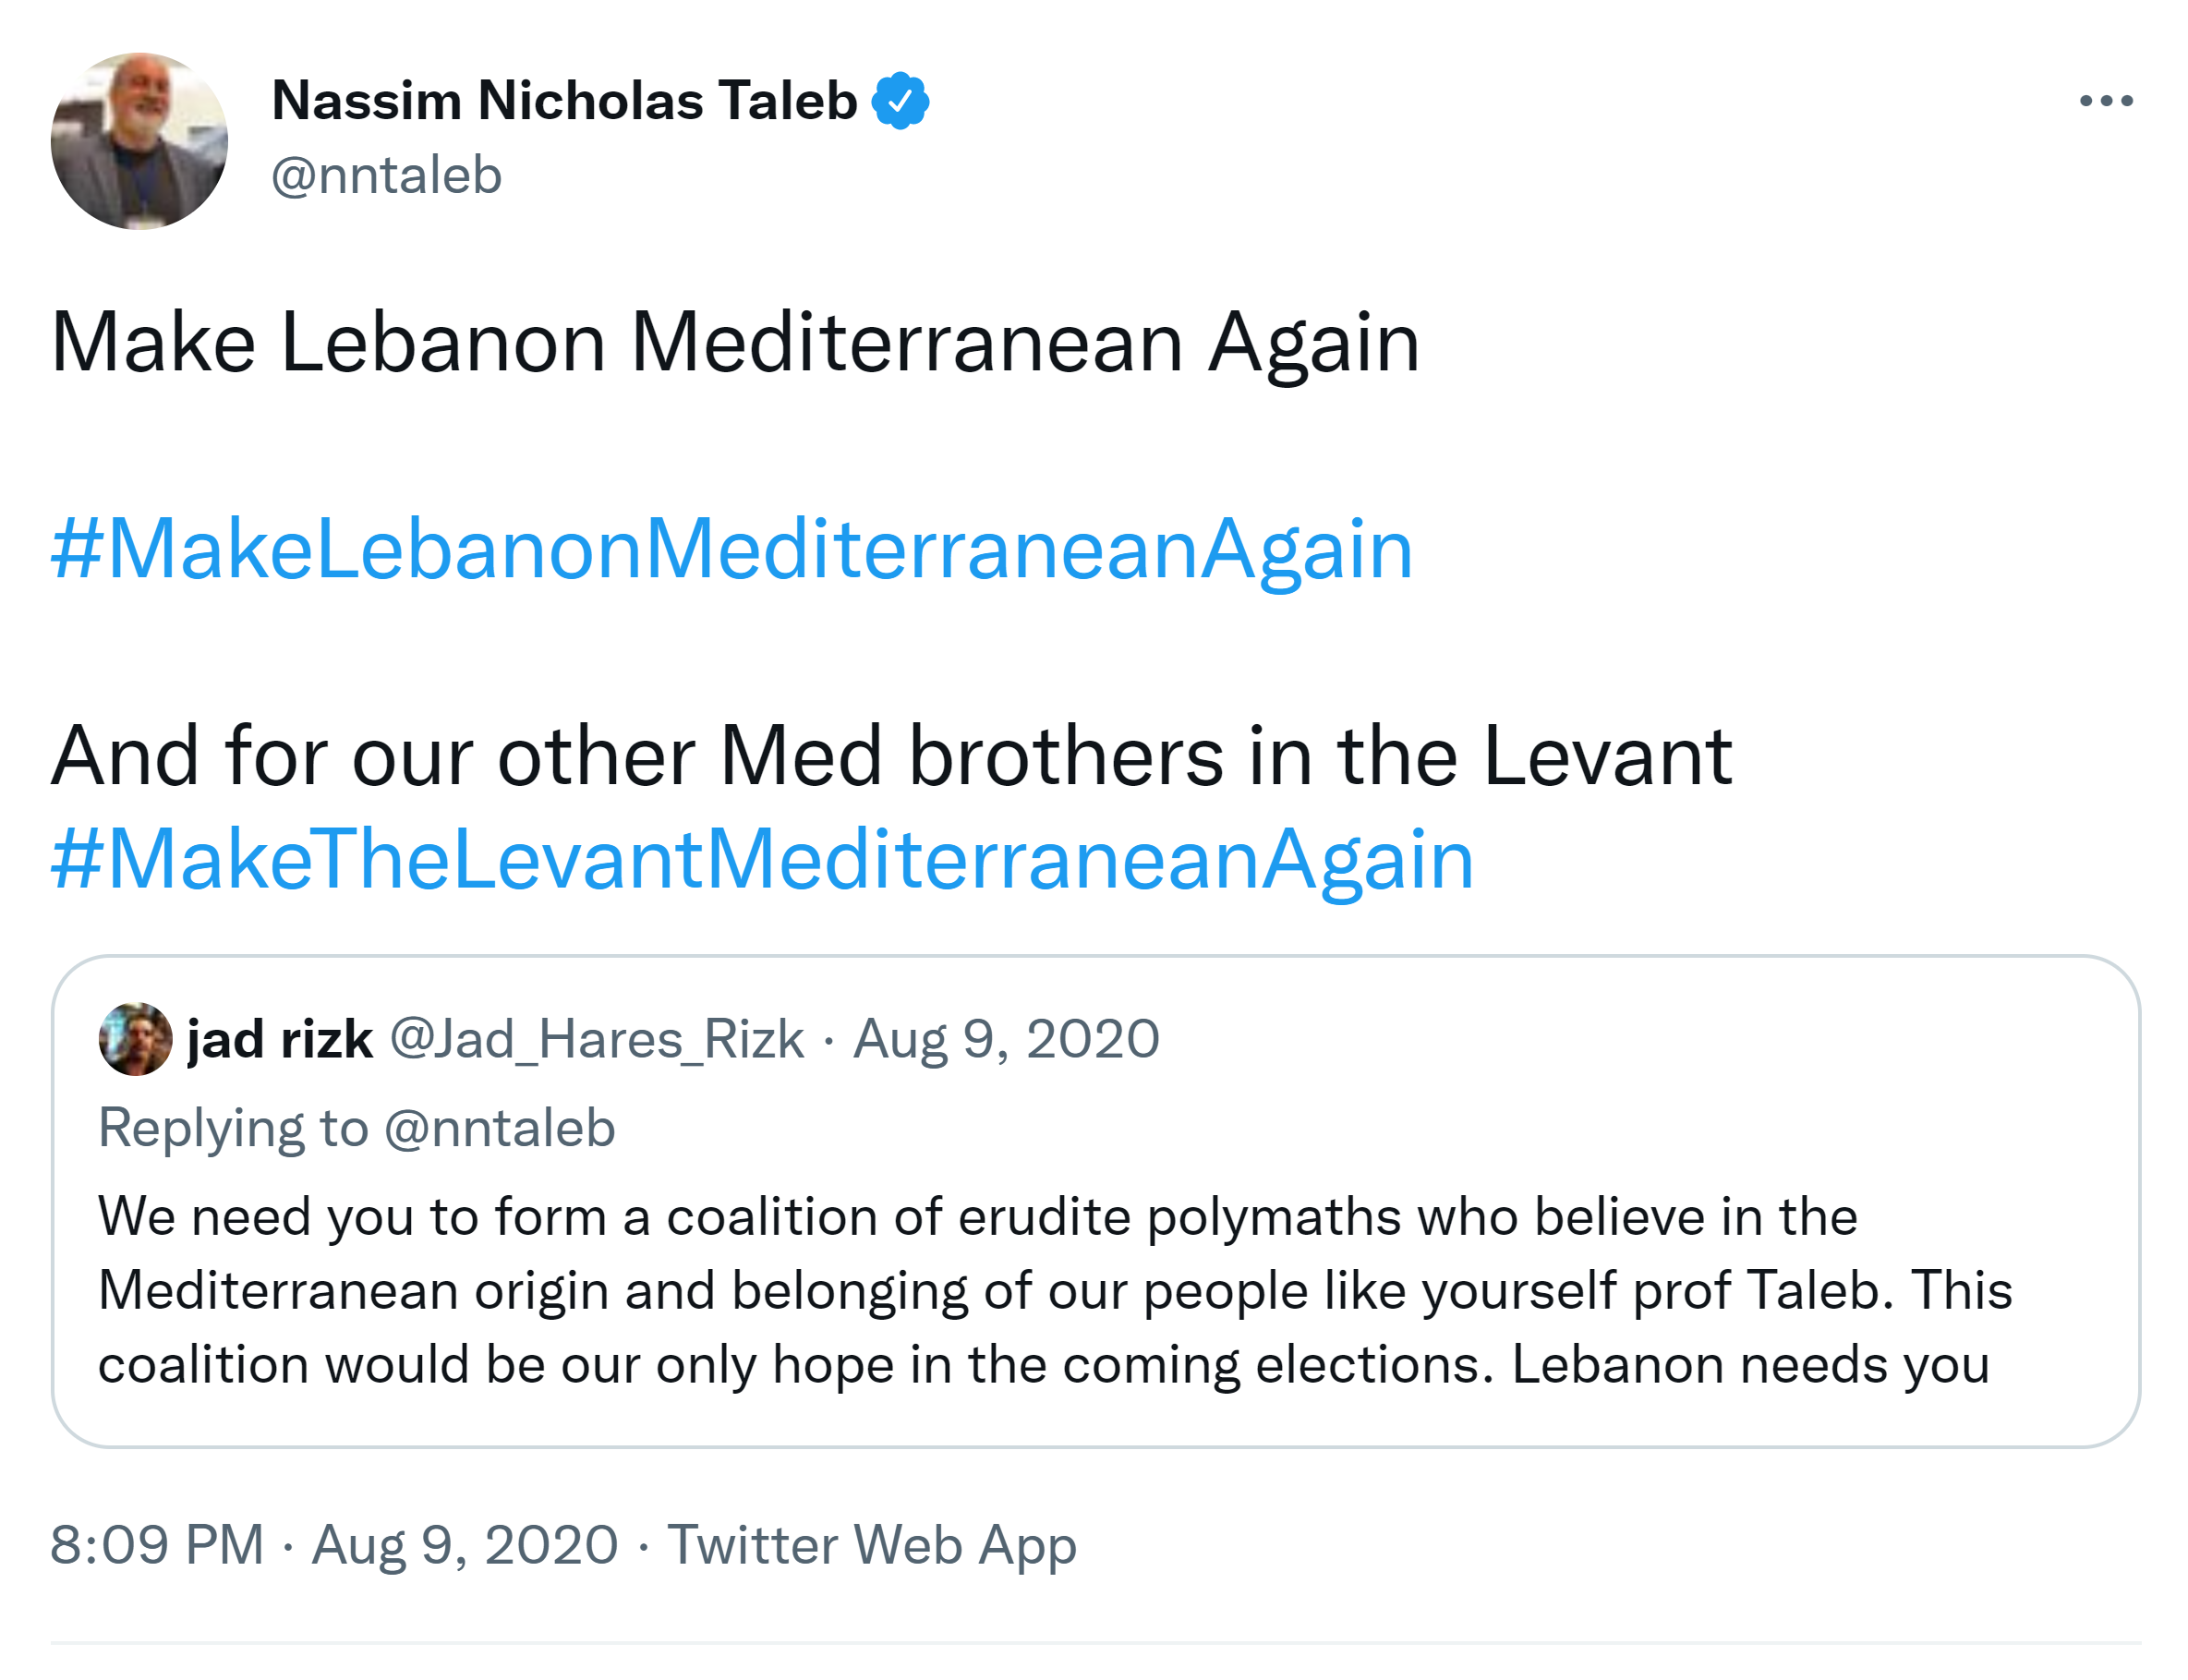Click the @nntaleb handle under name
The image size is (2188, 1680).
(386, 176)
